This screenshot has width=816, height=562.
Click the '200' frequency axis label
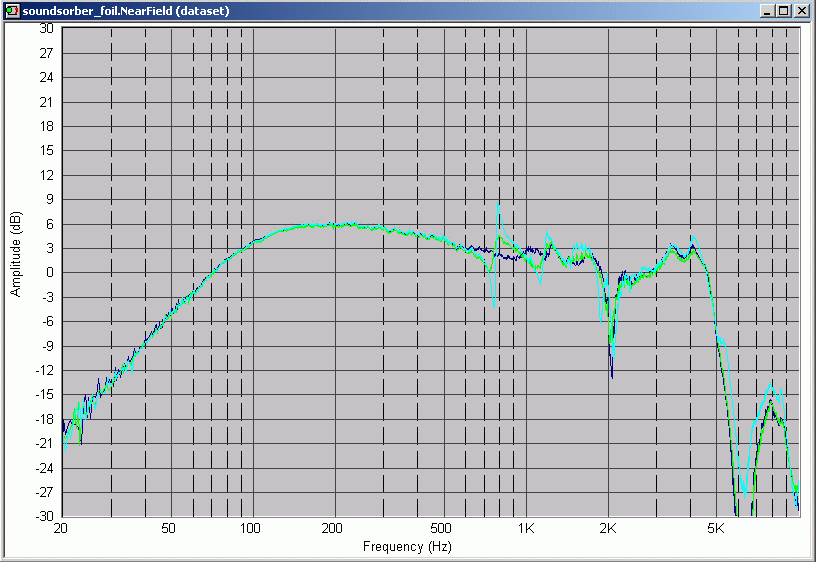(x=332, y=528)
